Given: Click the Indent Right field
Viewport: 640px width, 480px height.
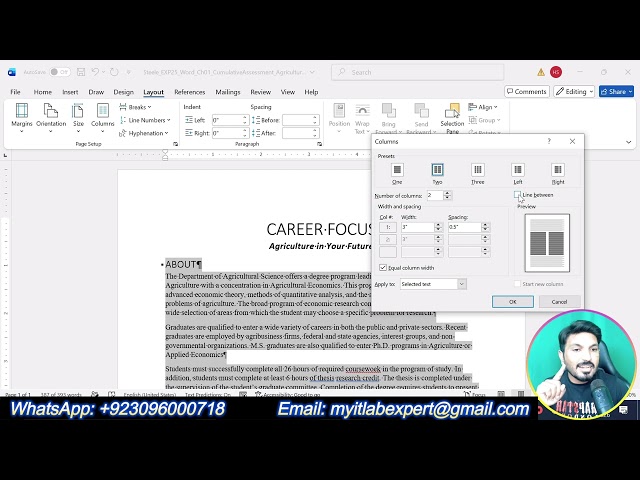Looking at the screenshot, I should pos(227,133).
